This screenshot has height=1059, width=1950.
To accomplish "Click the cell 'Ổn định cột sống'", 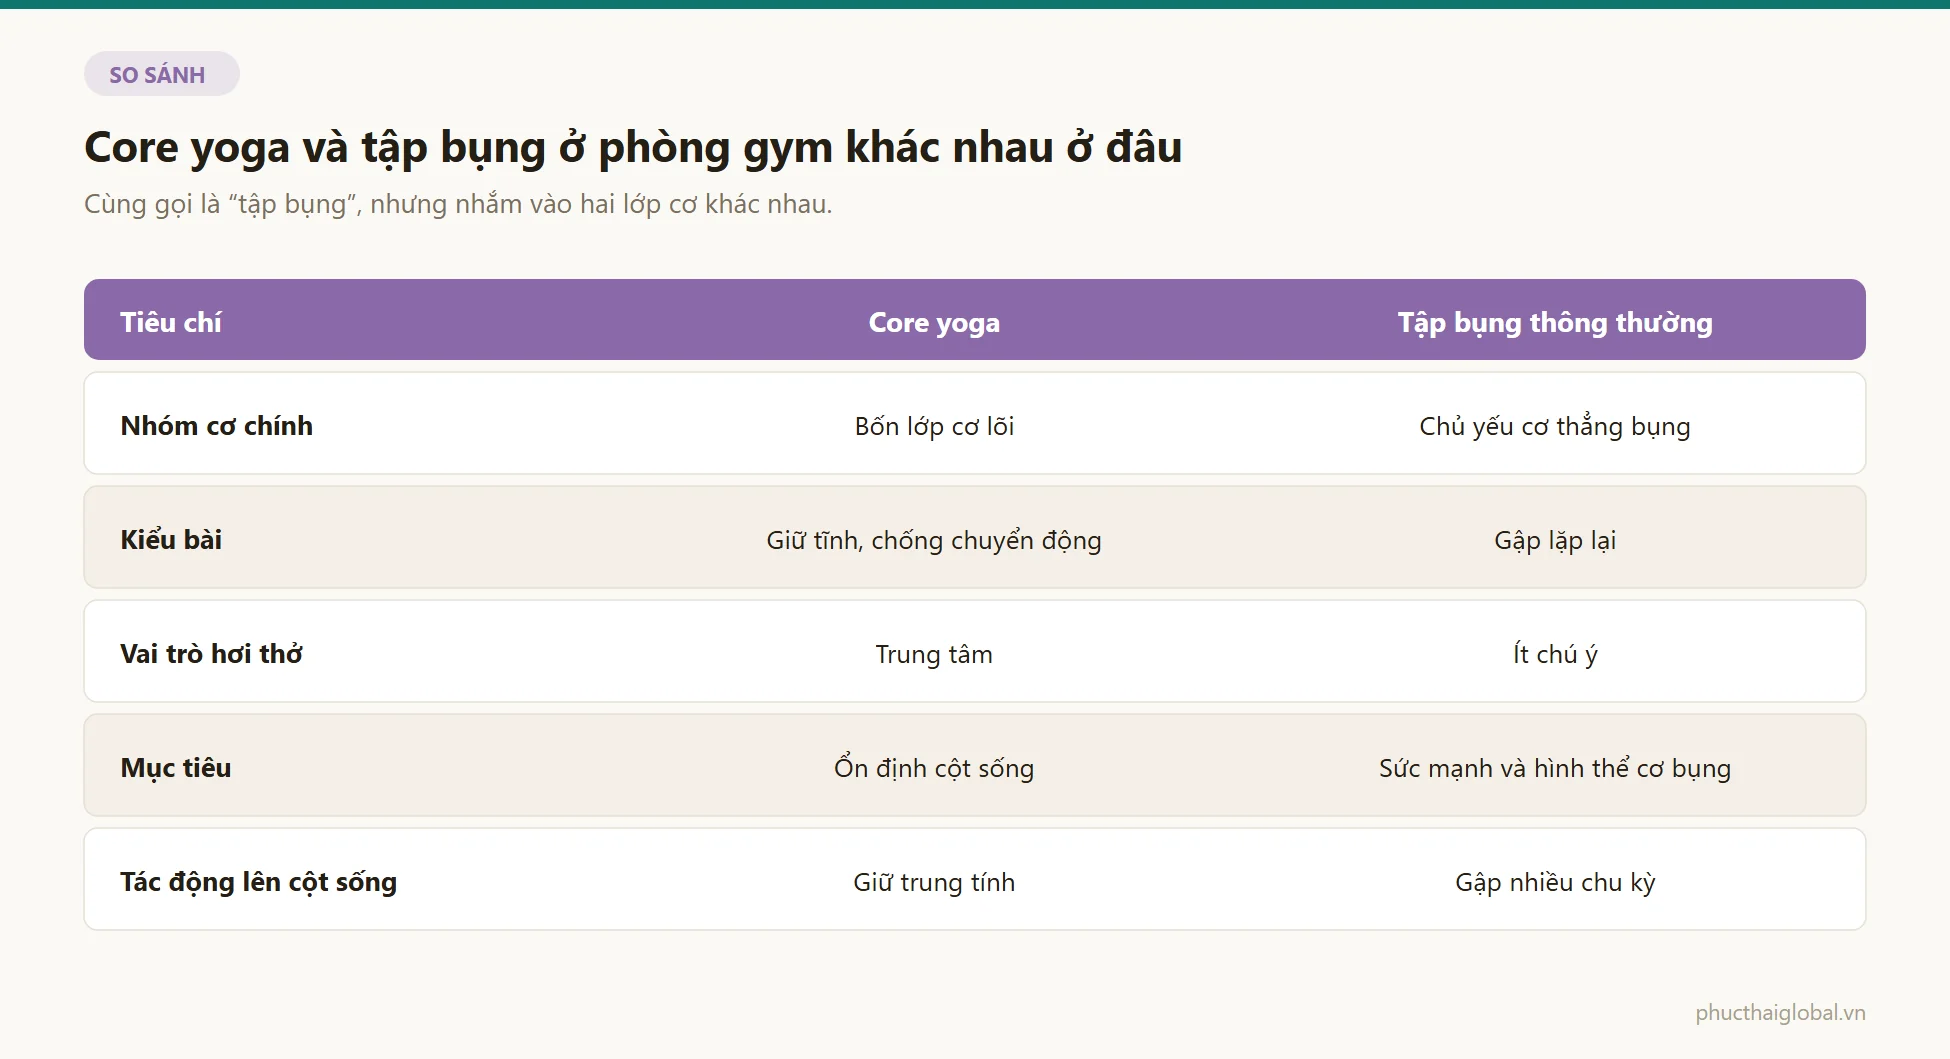I will [x=934, y=768].
